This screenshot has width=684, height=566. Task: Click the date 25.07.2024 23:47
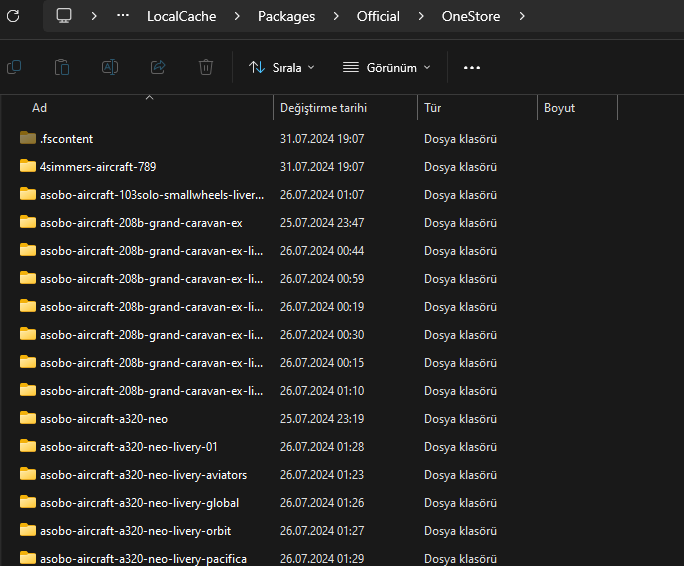pyautogui.click(x=322, y=223)
